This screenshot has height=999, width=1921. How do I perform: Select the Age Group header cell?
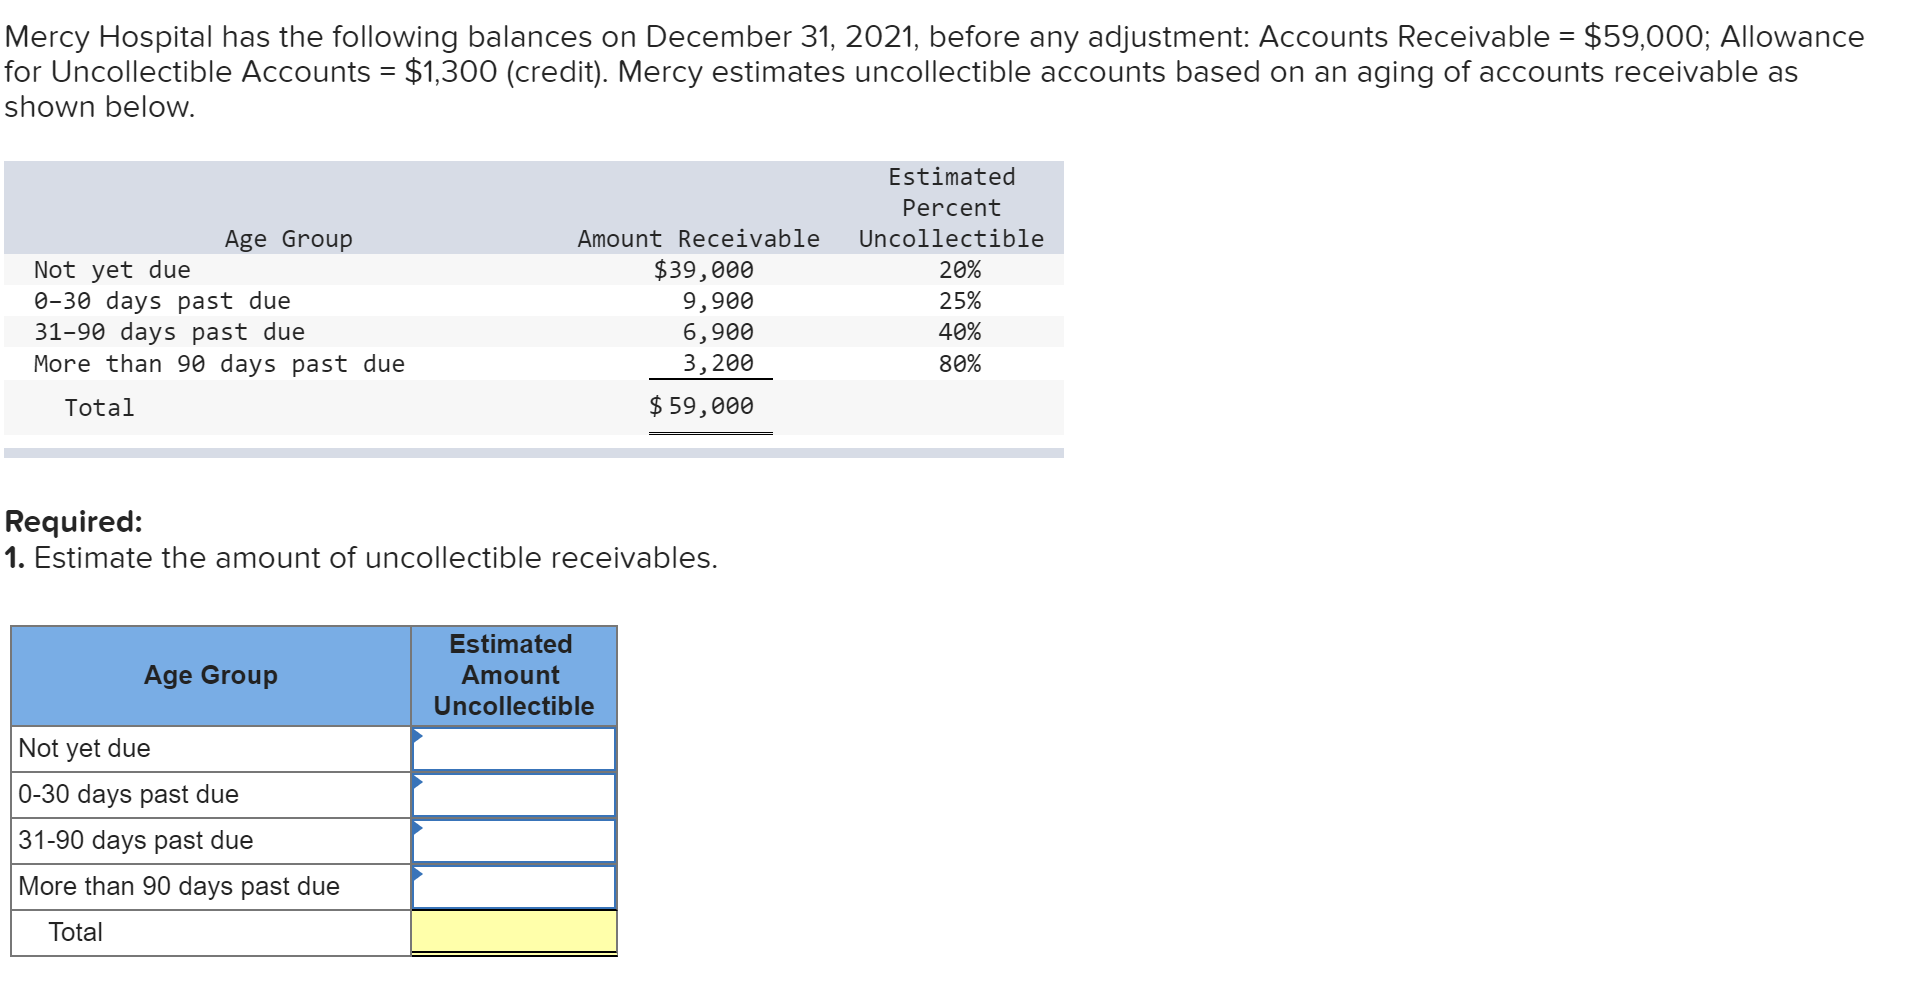(210, 675)
